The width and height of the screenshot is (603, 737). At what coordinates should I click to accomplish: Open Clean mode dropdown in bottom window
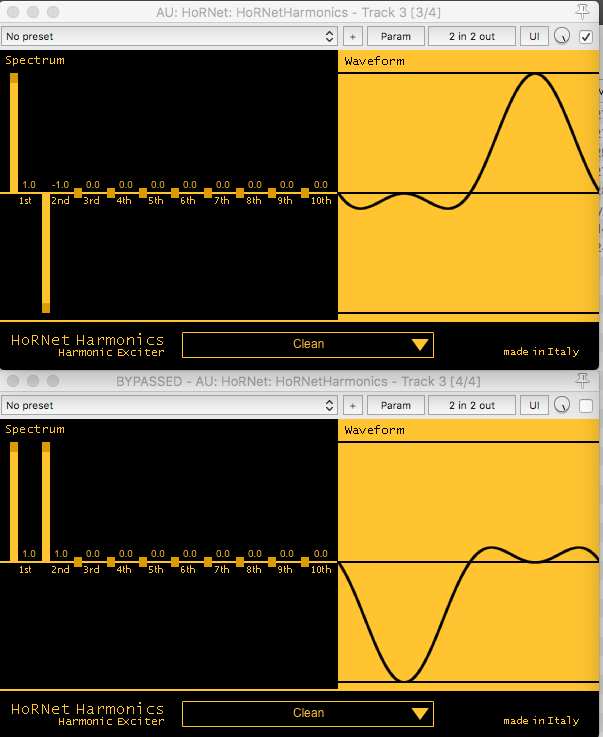click(308, 713)
